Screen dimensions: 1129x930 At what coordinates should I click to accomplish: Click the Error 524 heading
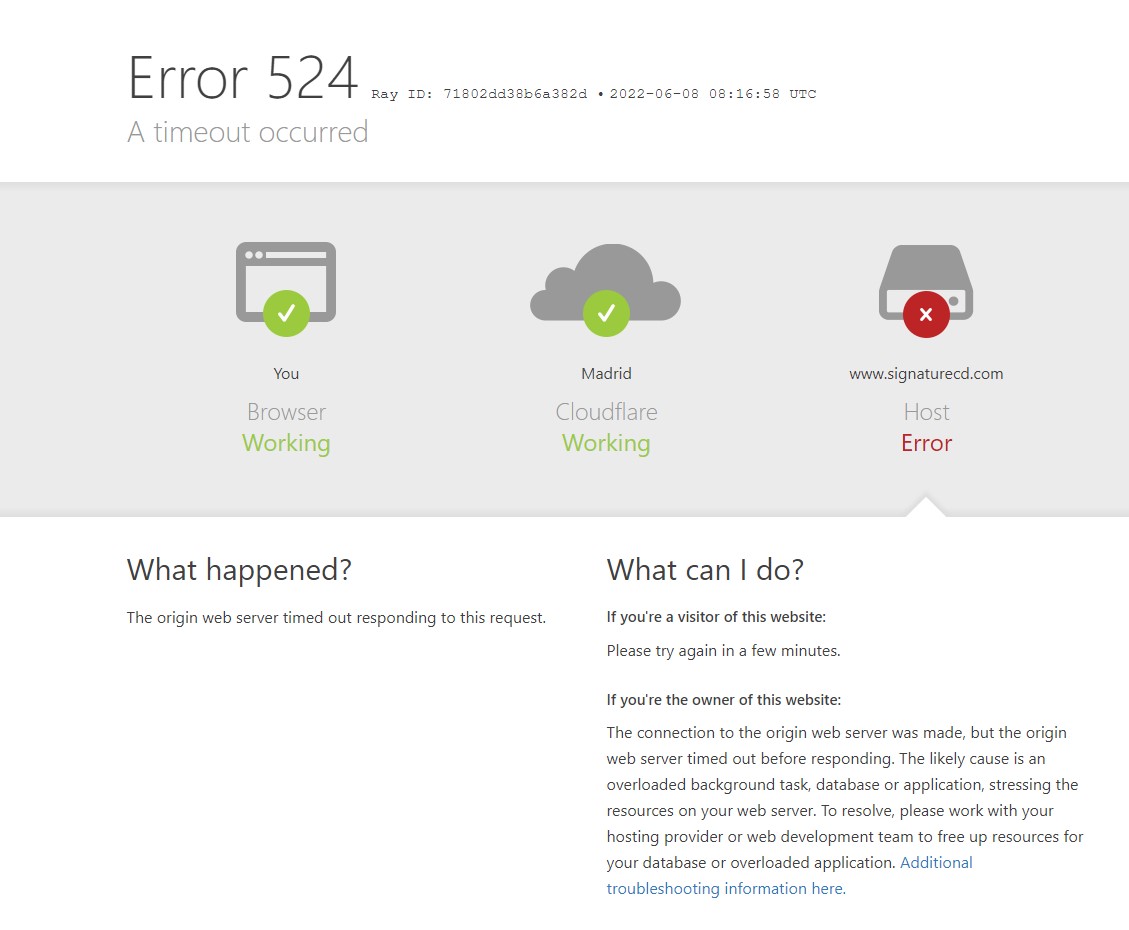(243, 77)
